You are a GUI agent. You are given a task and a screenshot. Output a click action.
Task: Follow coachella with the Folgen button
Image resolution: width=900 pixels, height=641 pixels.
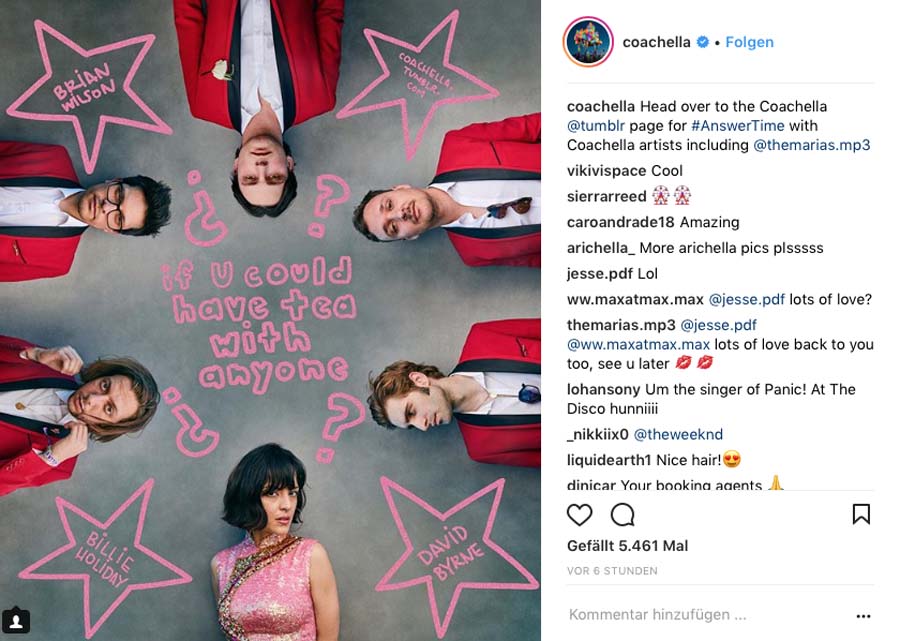click(x=749, y=42)
